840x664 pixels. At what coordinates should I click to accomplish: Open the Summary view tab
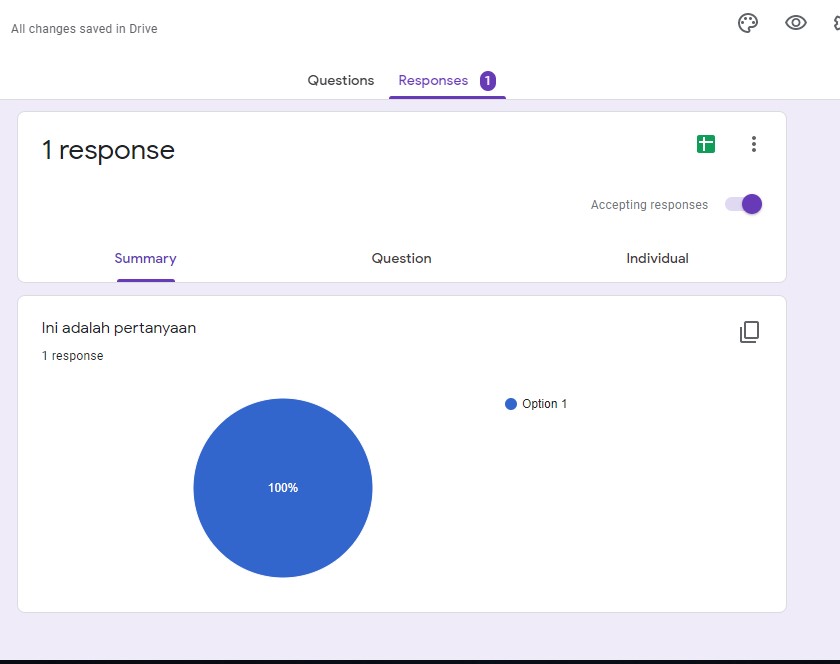pyautogui.click(x=145, y=258)
